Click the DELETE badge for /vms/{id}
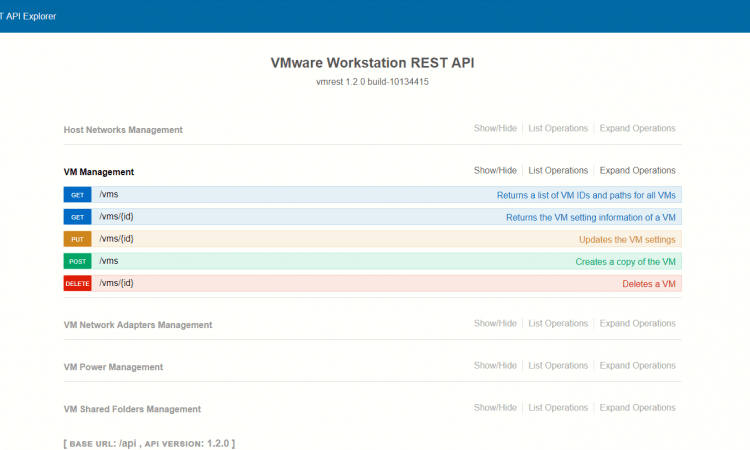Screen dimensions: 750x450 click(x=77, y=283)
